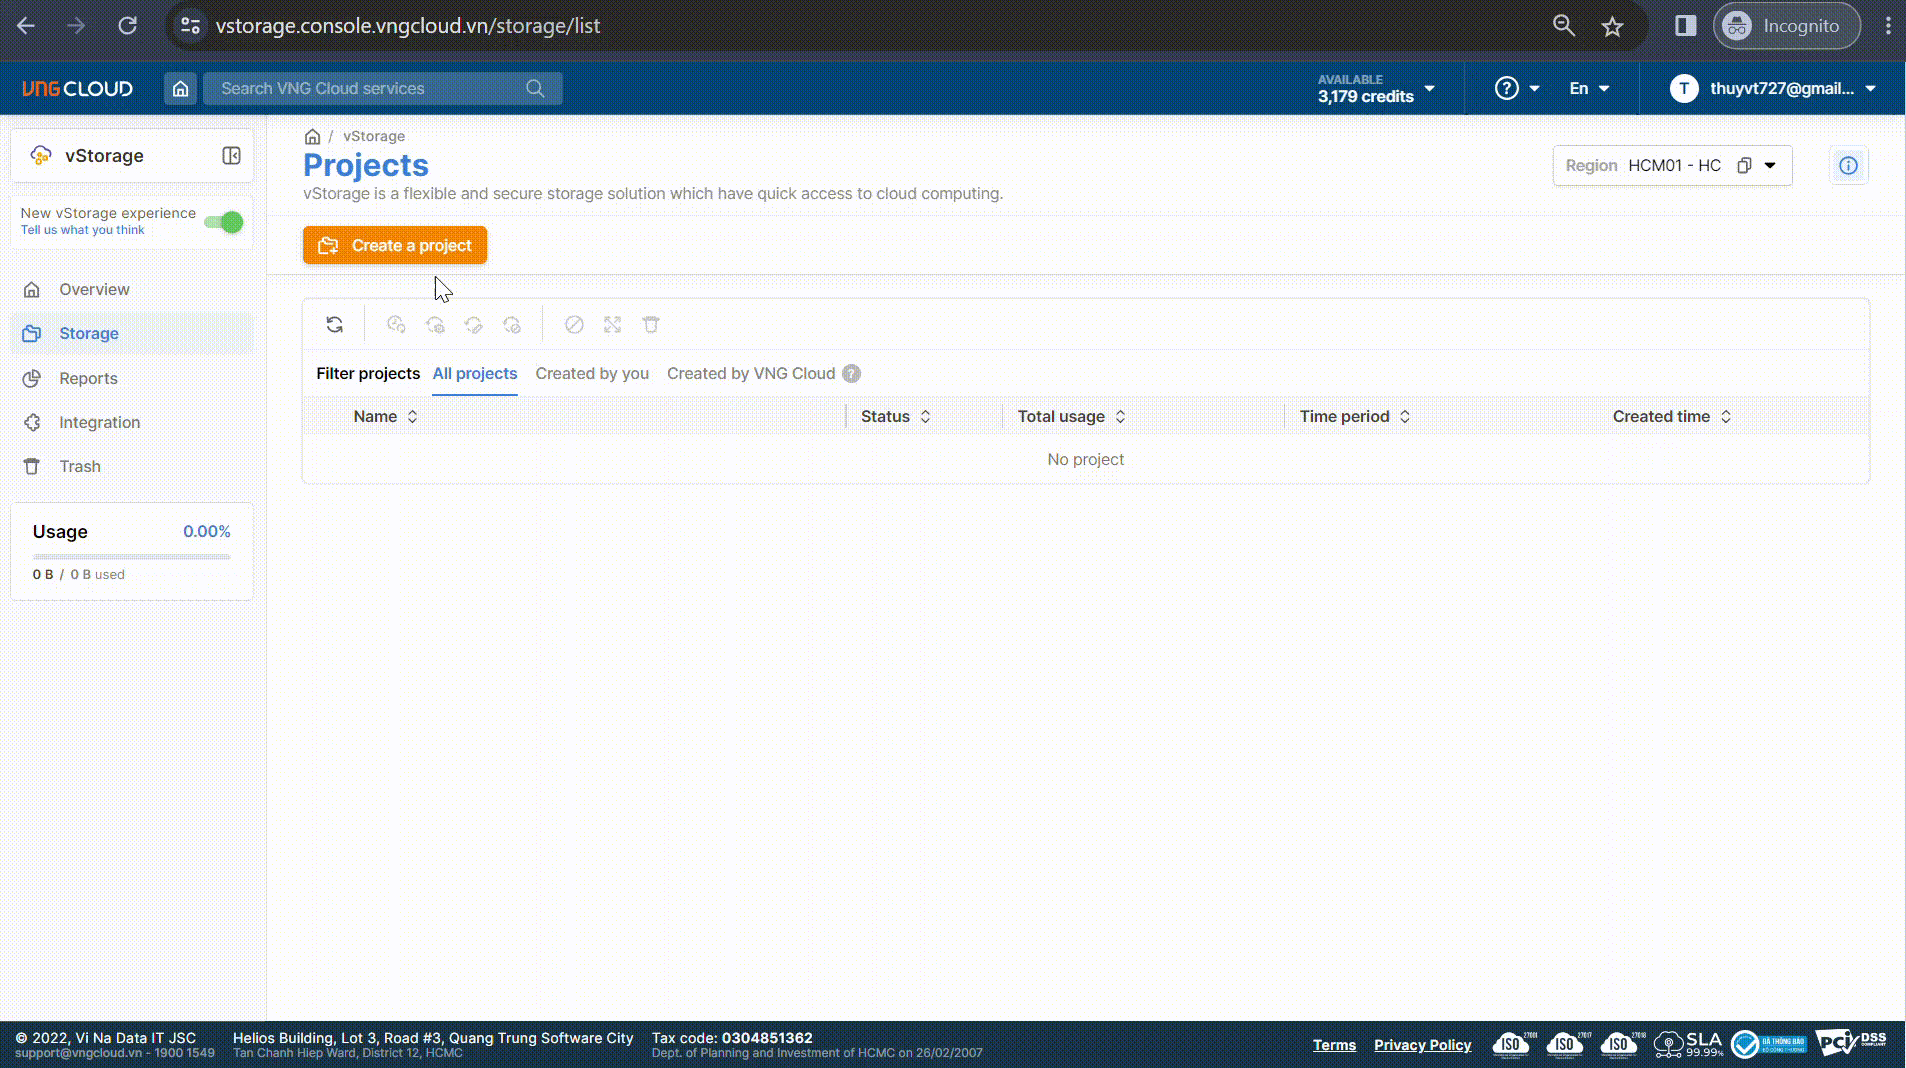Click help icon next to Created by VNG Cloud
This screenshot has width=1906, height=1068.
coord(851,374)
